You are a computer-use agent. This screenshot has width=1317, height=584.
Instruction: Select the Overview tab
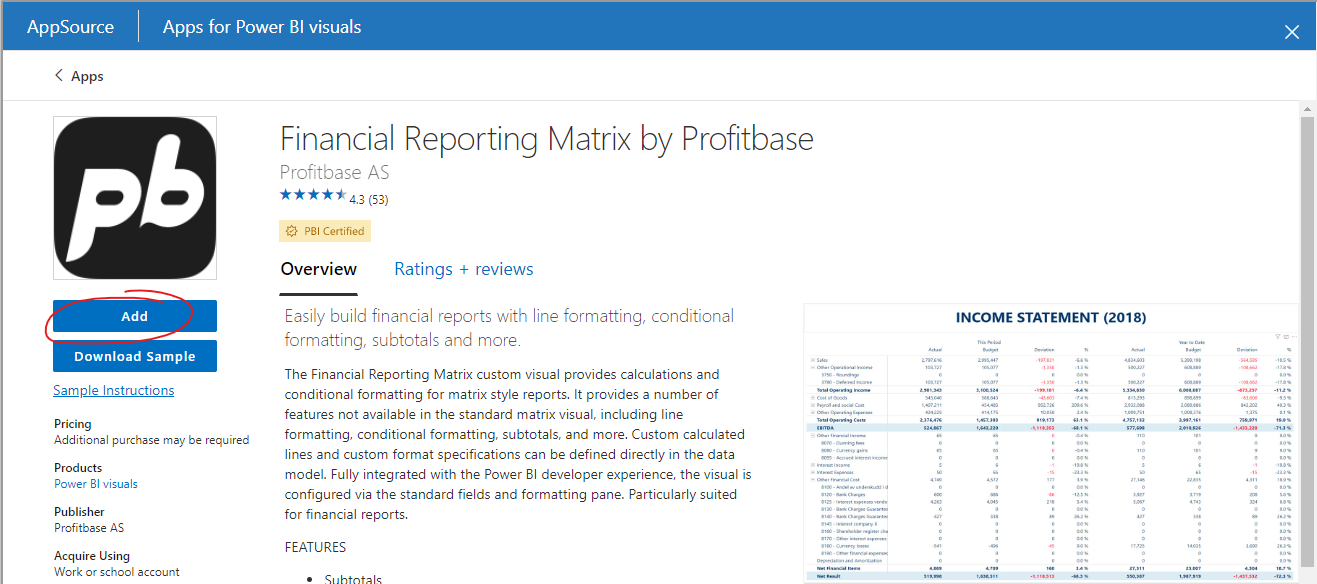coord(318,269)
